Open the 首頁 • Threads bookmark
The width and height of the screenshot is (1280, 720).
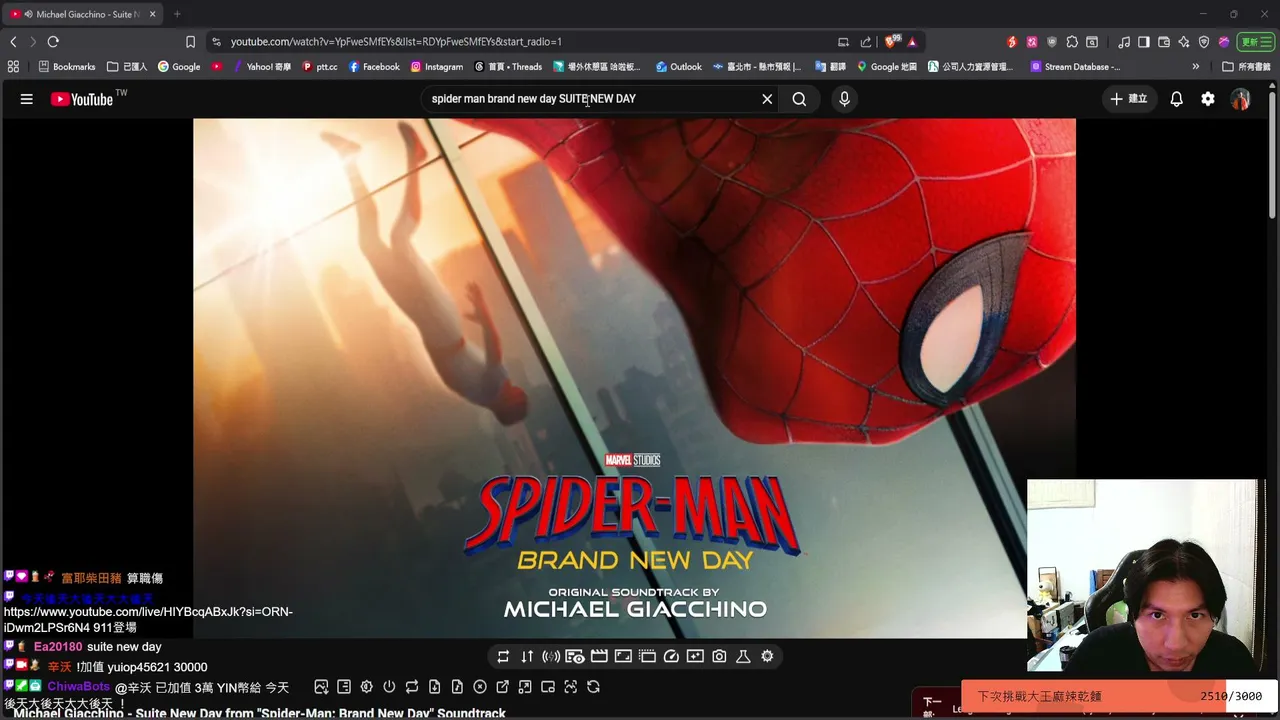coord(508,67)
